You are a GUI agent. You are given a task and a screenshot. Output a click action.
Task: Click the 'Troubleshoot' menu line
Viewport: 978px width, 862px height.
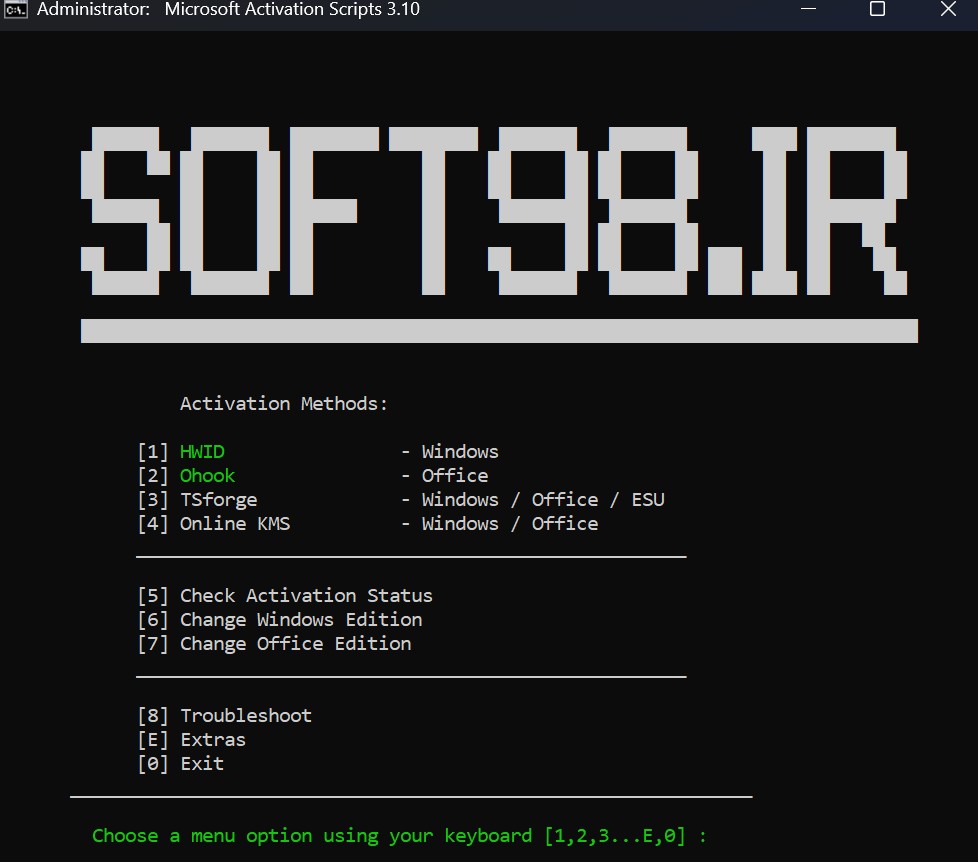tap(246, 715)
